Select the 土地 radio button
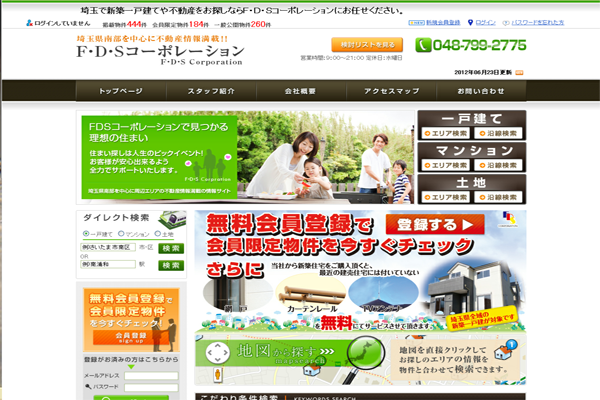This screenshot has height=400, width=600. tap(157, 233)
